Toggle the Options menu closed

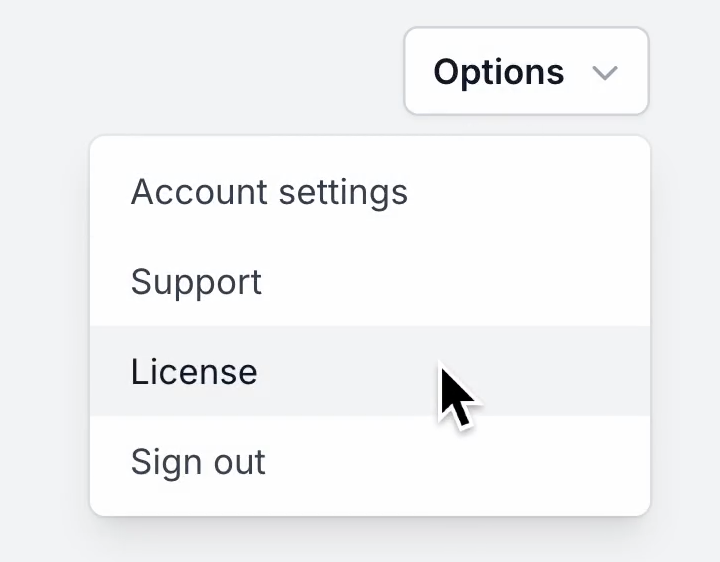(526, 71)
